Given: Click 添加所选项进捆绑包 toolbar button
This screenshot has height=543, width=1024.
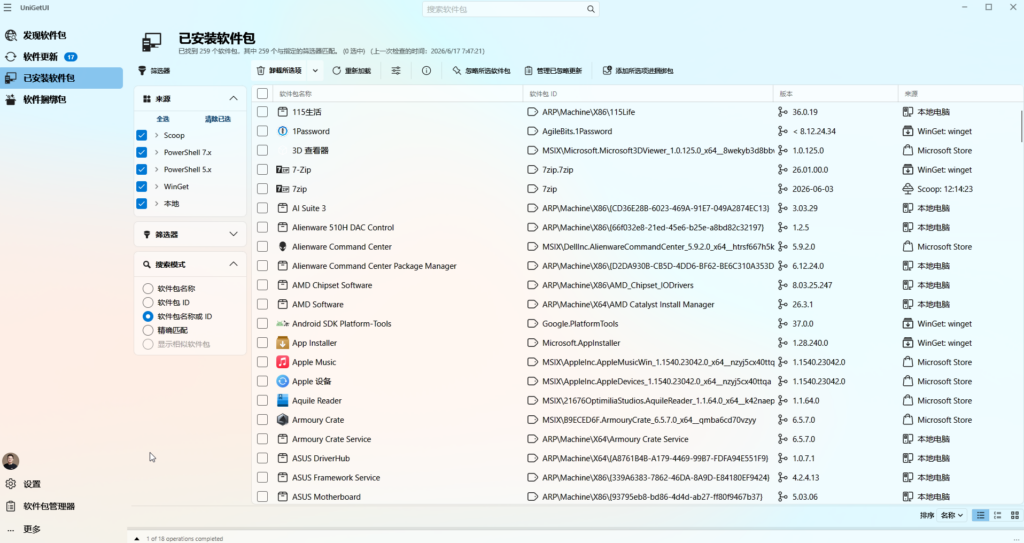Looking at the screenshot, I should (x=638, y=71).
